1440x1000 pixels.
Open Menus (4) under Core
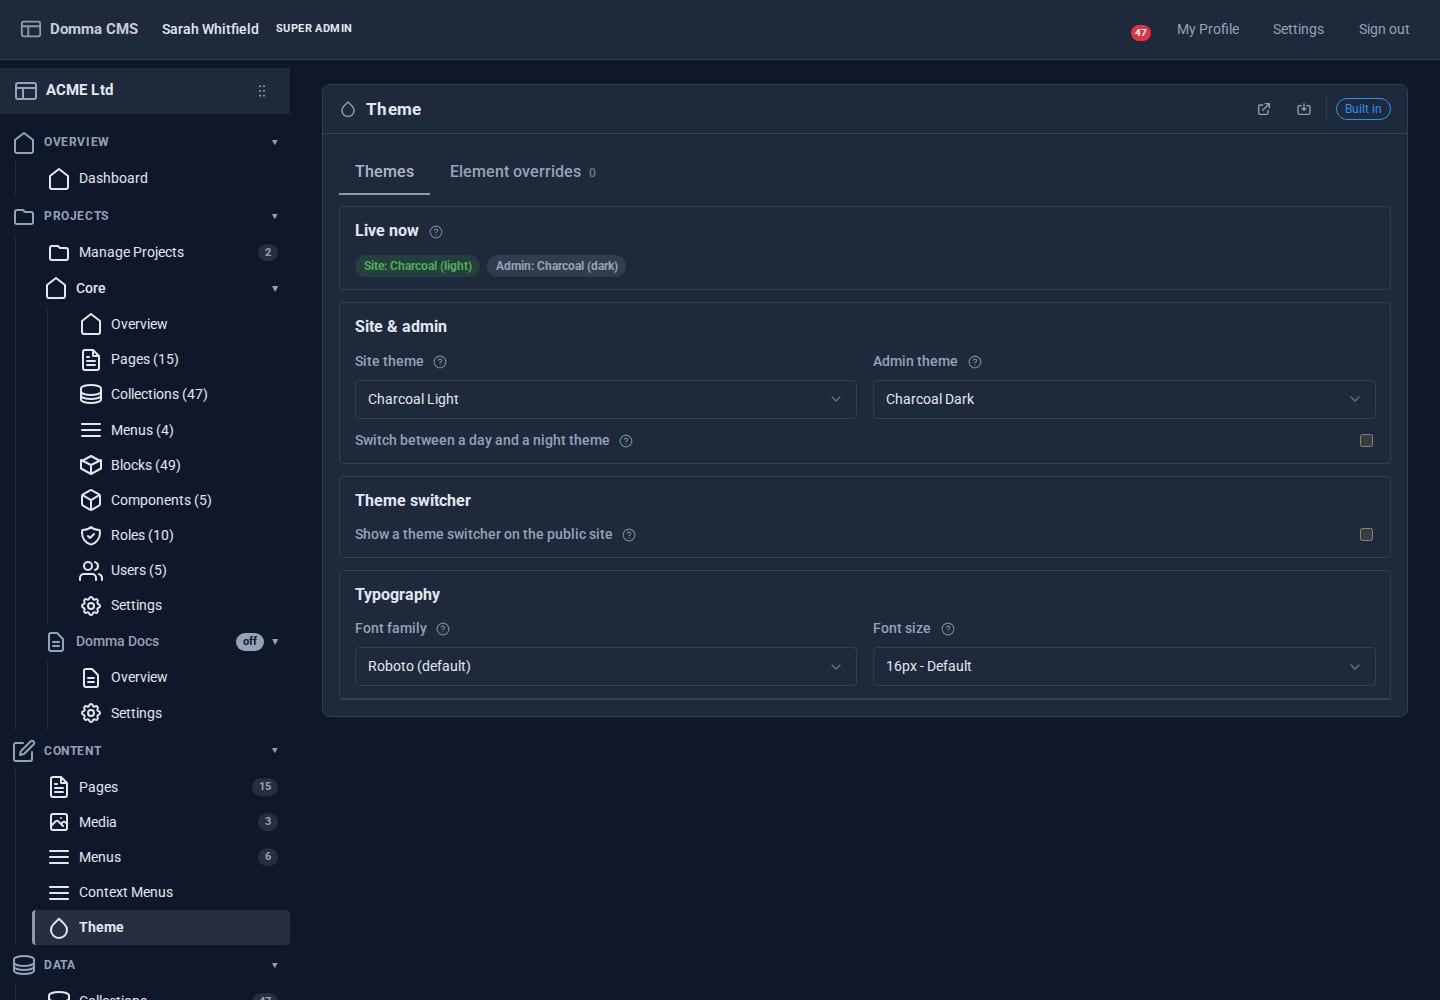click(142, 431)
